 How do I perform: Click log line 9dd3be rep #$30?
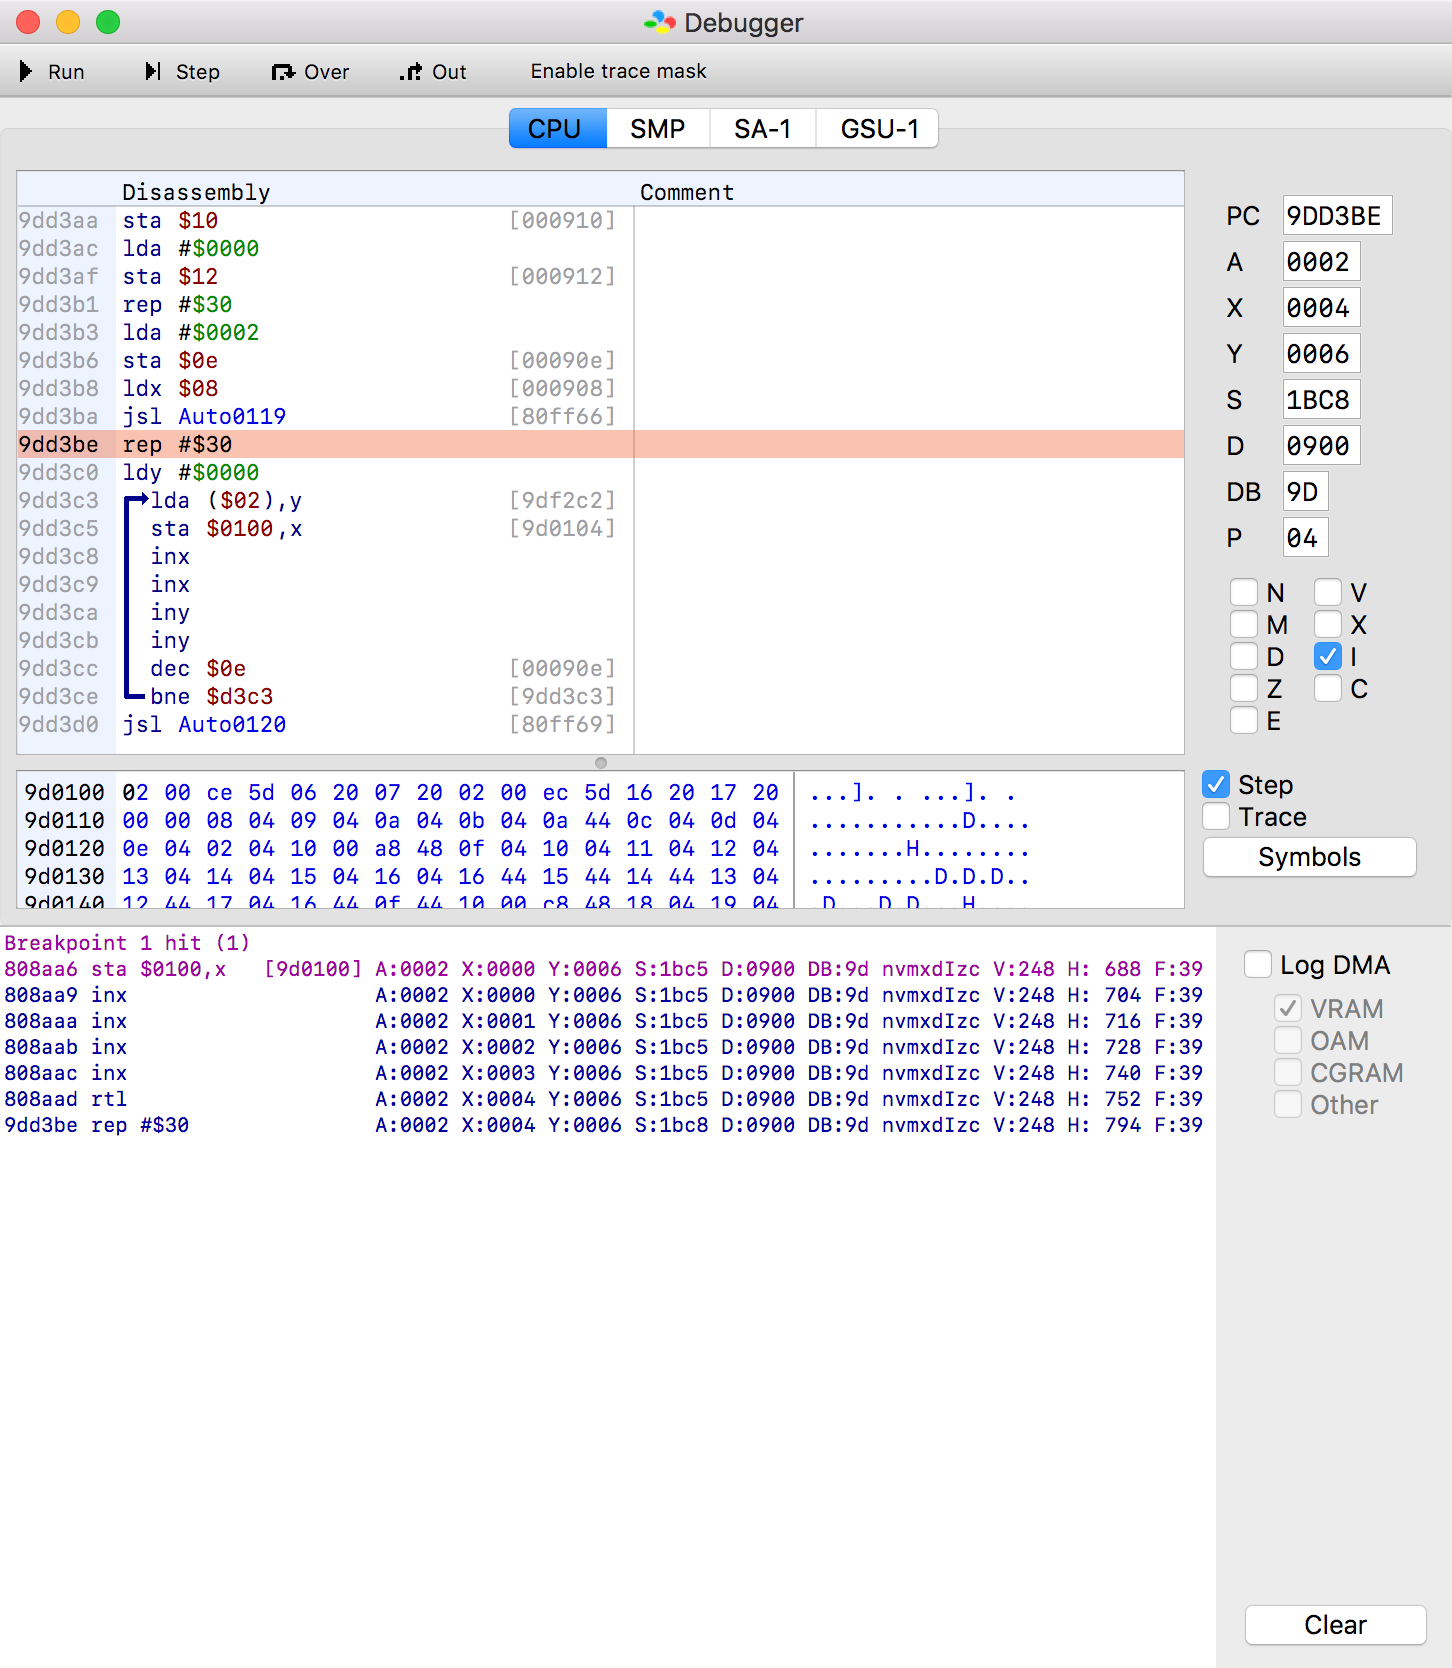[x=603, y=1125]
